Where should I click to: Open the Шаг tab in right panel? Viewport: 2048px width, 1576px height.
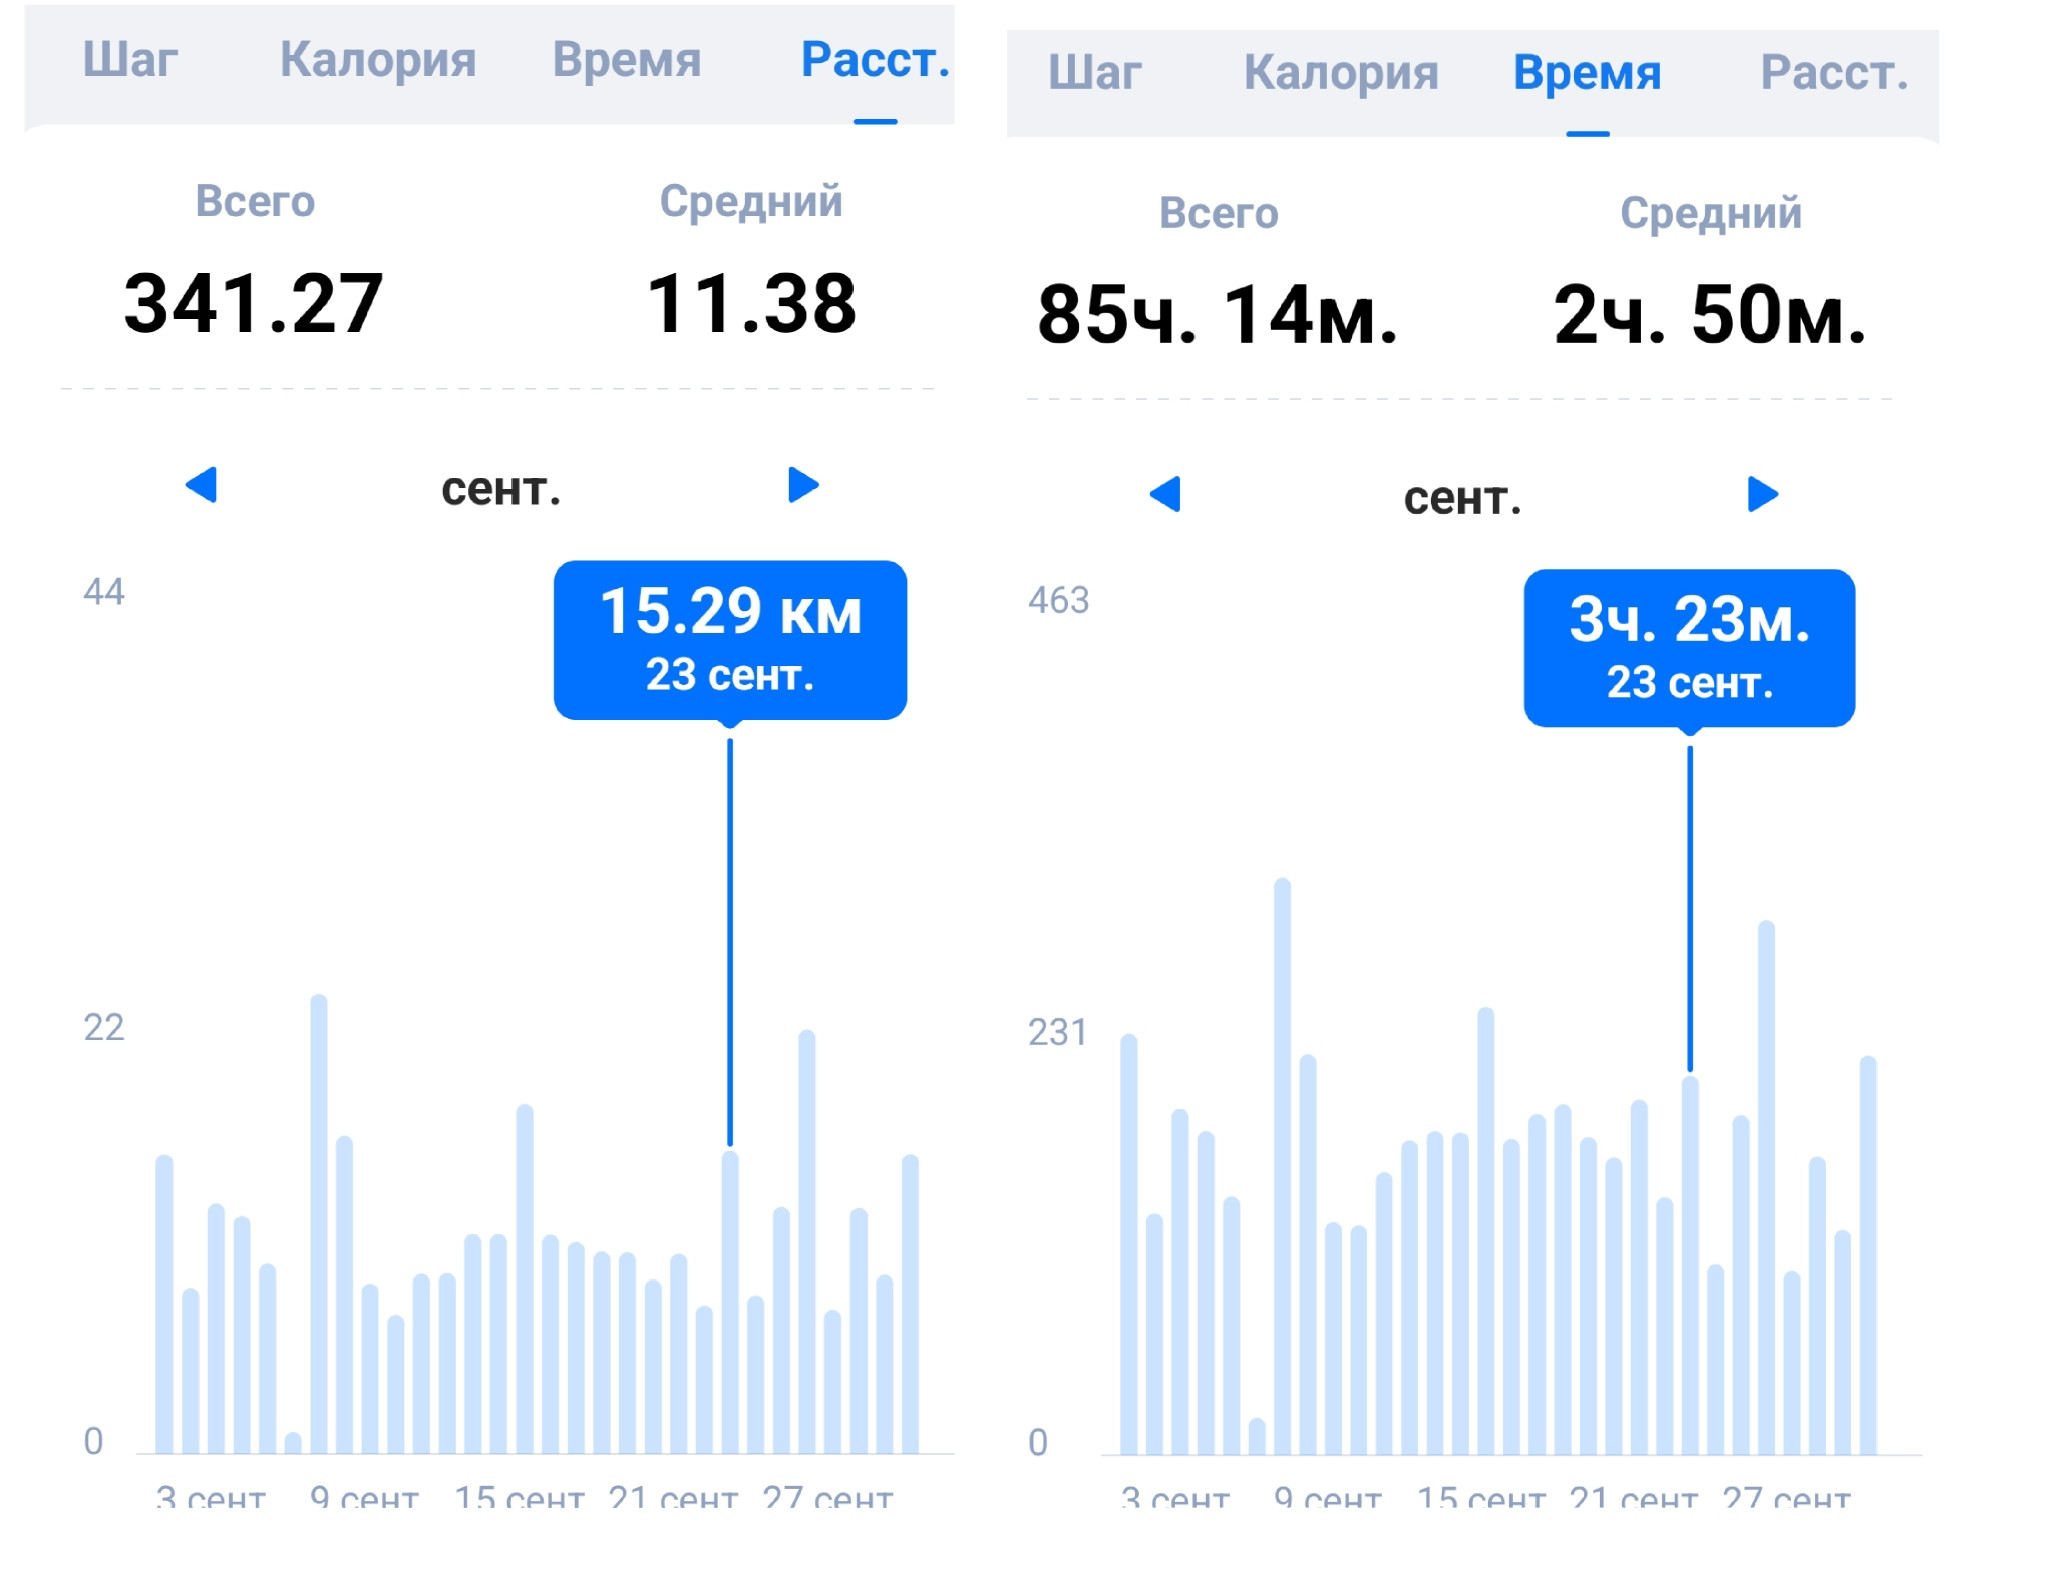1095,73
